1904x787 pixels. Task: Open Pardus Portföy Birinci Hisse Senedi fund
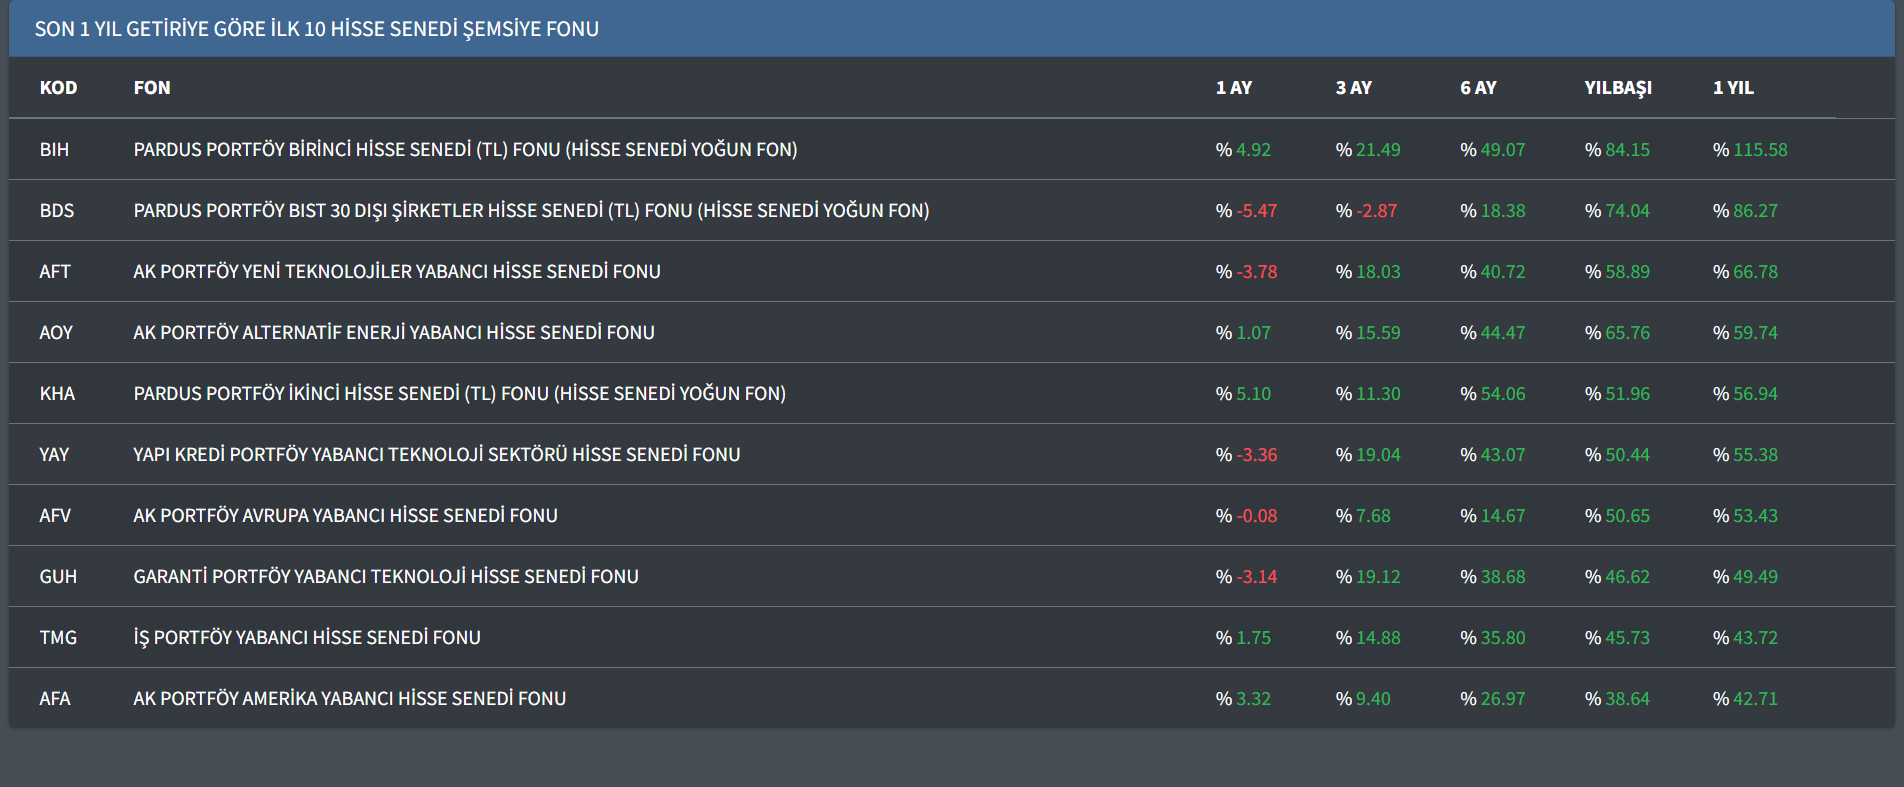pyautogui.click(x=465, y=150)
